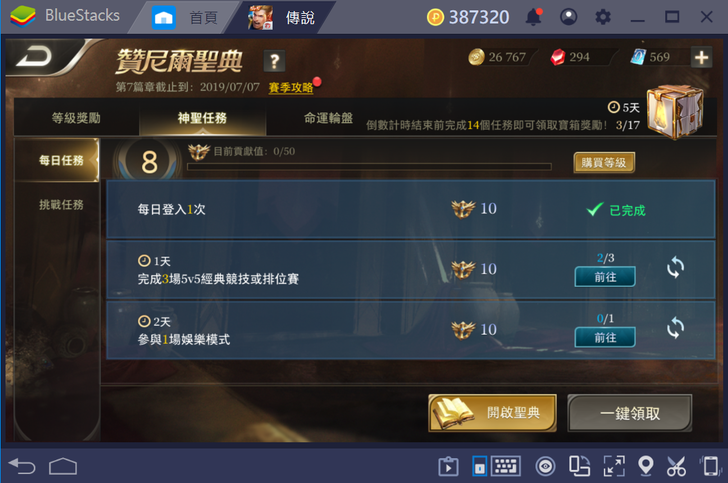Click the BlueStacks account profile icon
728x483 pixels.
(569, 17)
